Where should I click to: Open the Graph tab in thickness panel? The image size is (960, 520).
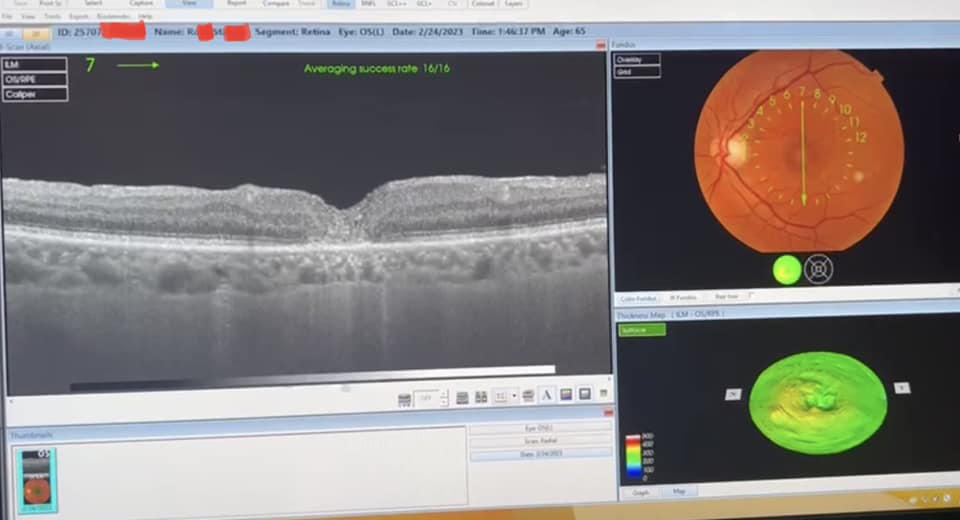click(640, 492)
